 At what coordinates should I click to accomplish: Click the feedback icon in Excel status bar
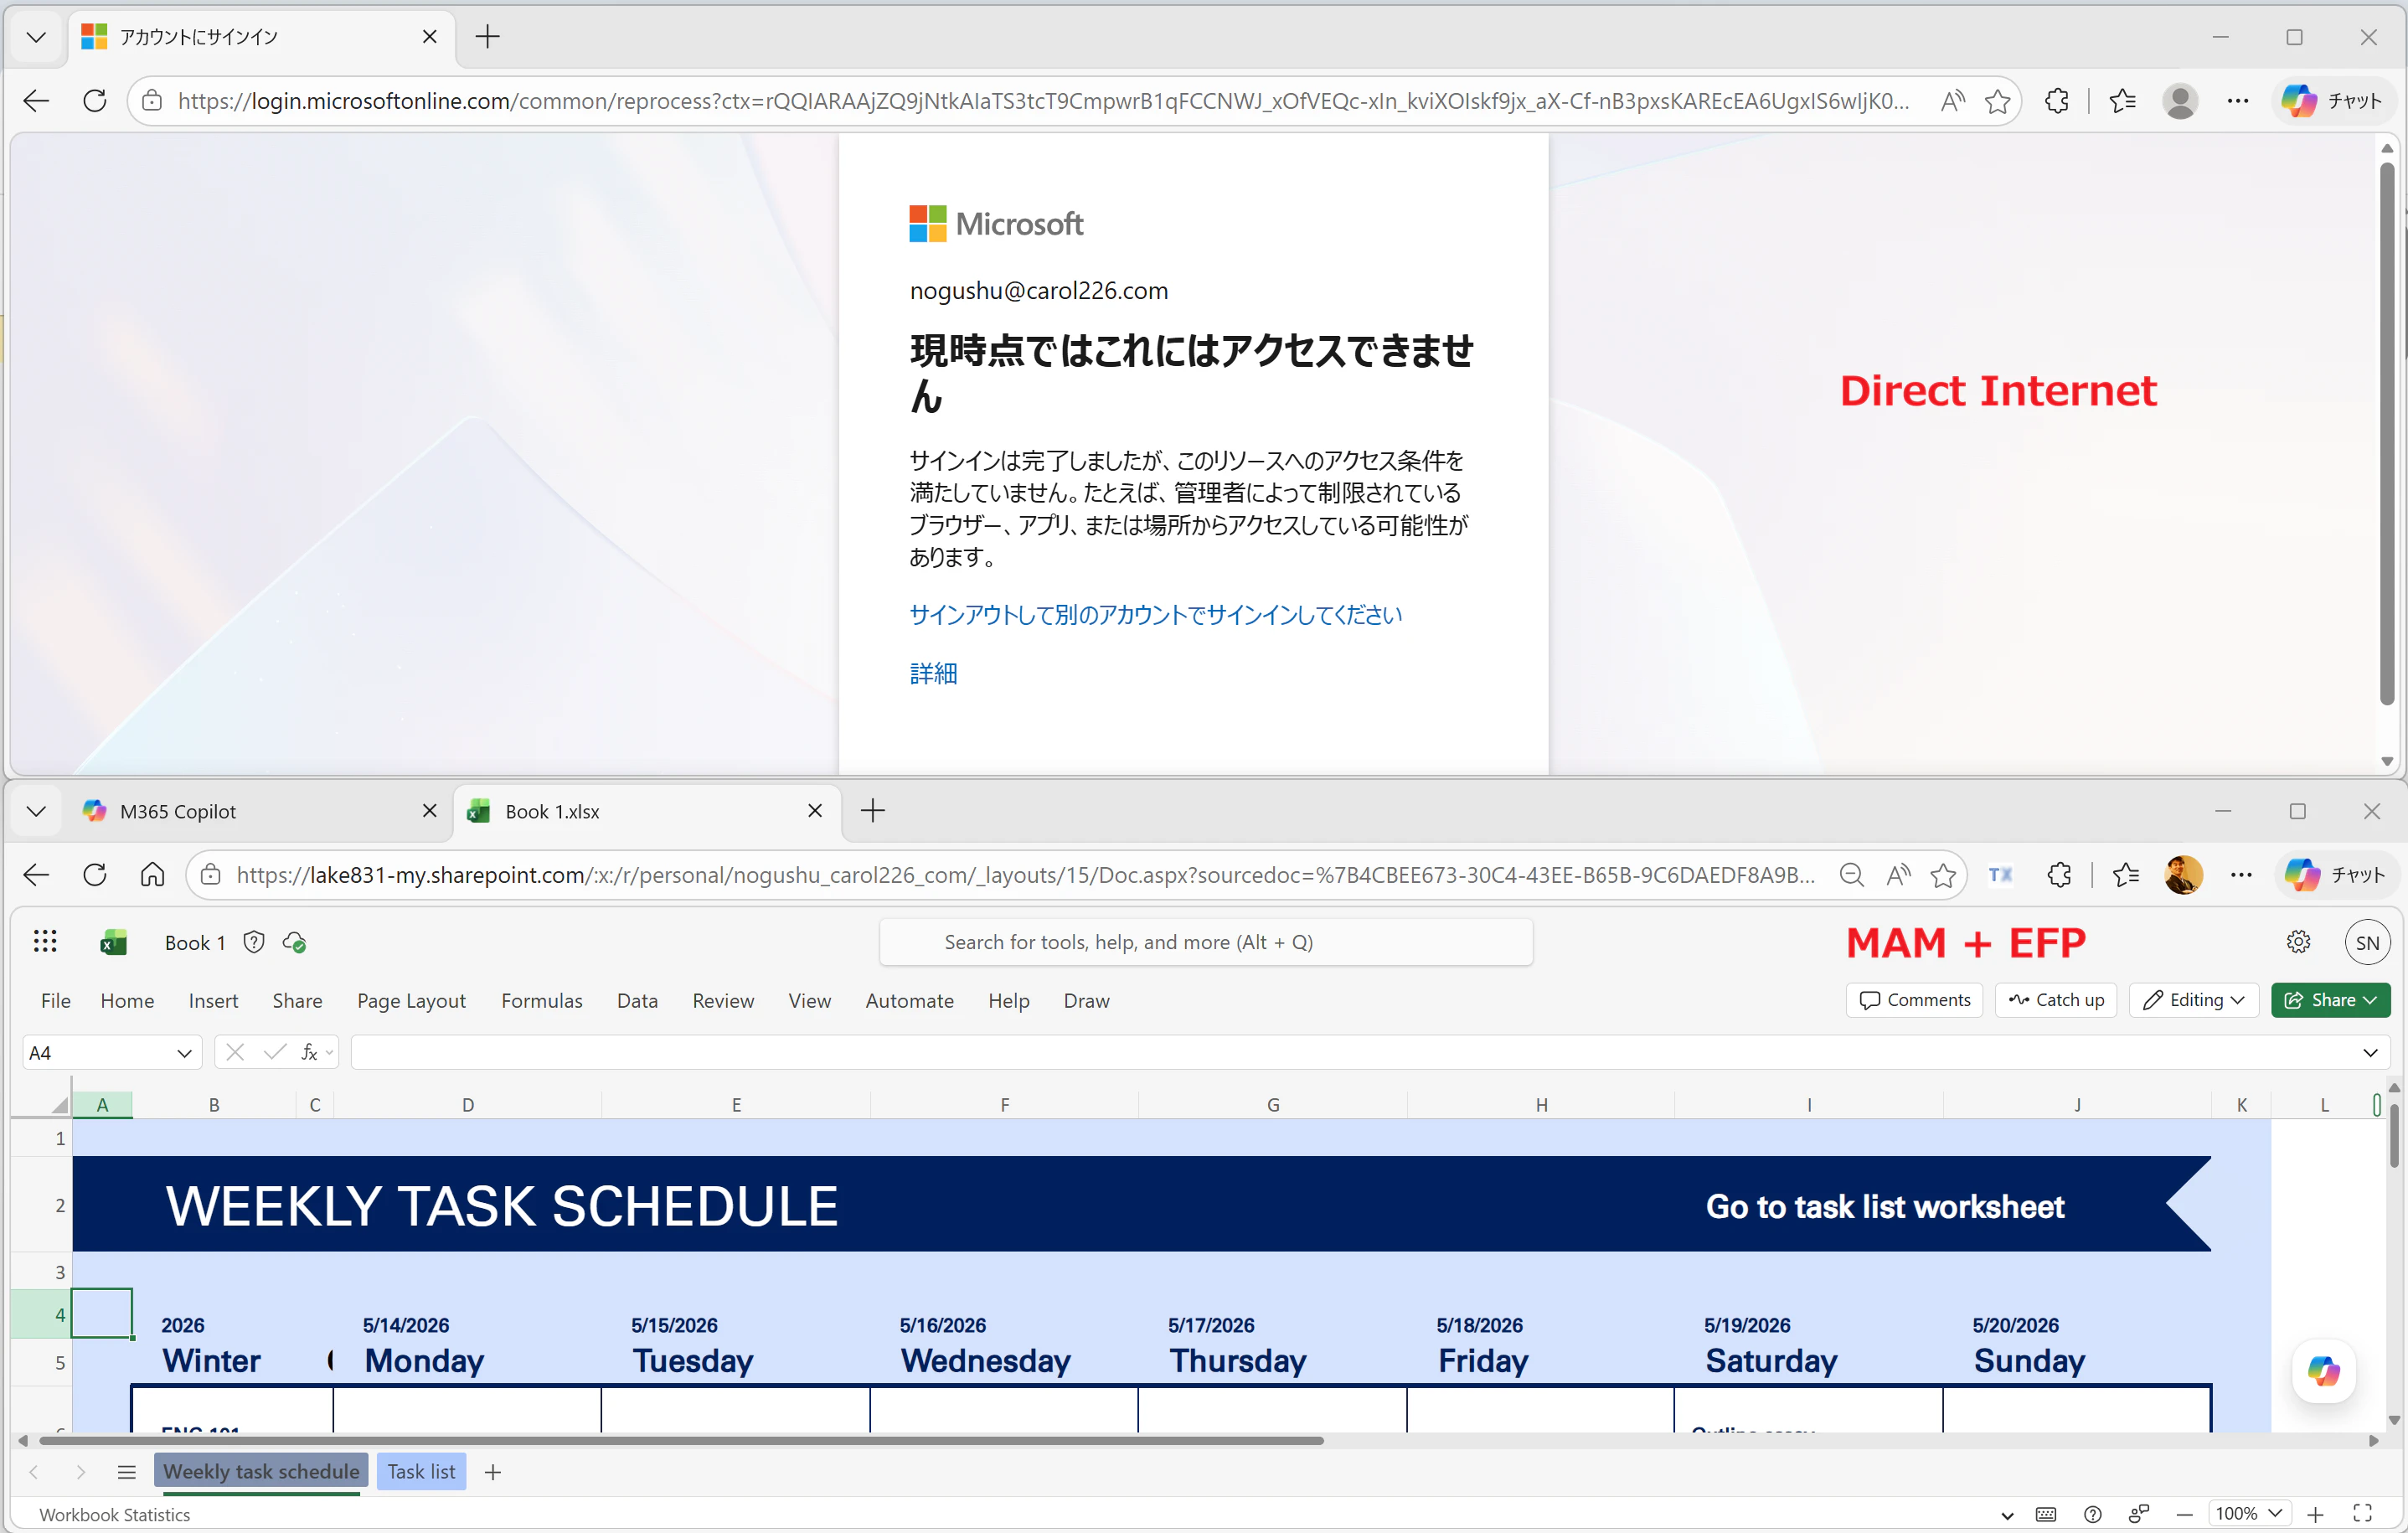point(2138,1514)
